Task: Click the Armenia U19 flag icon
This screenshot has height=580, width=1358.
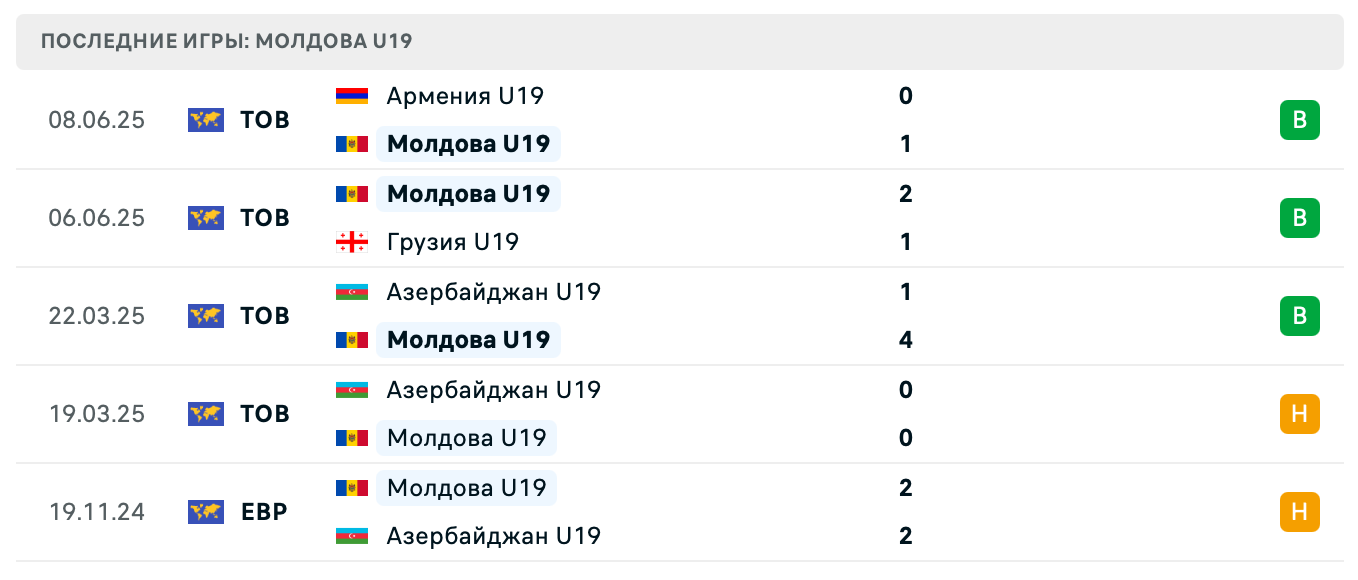Action: 352,96
